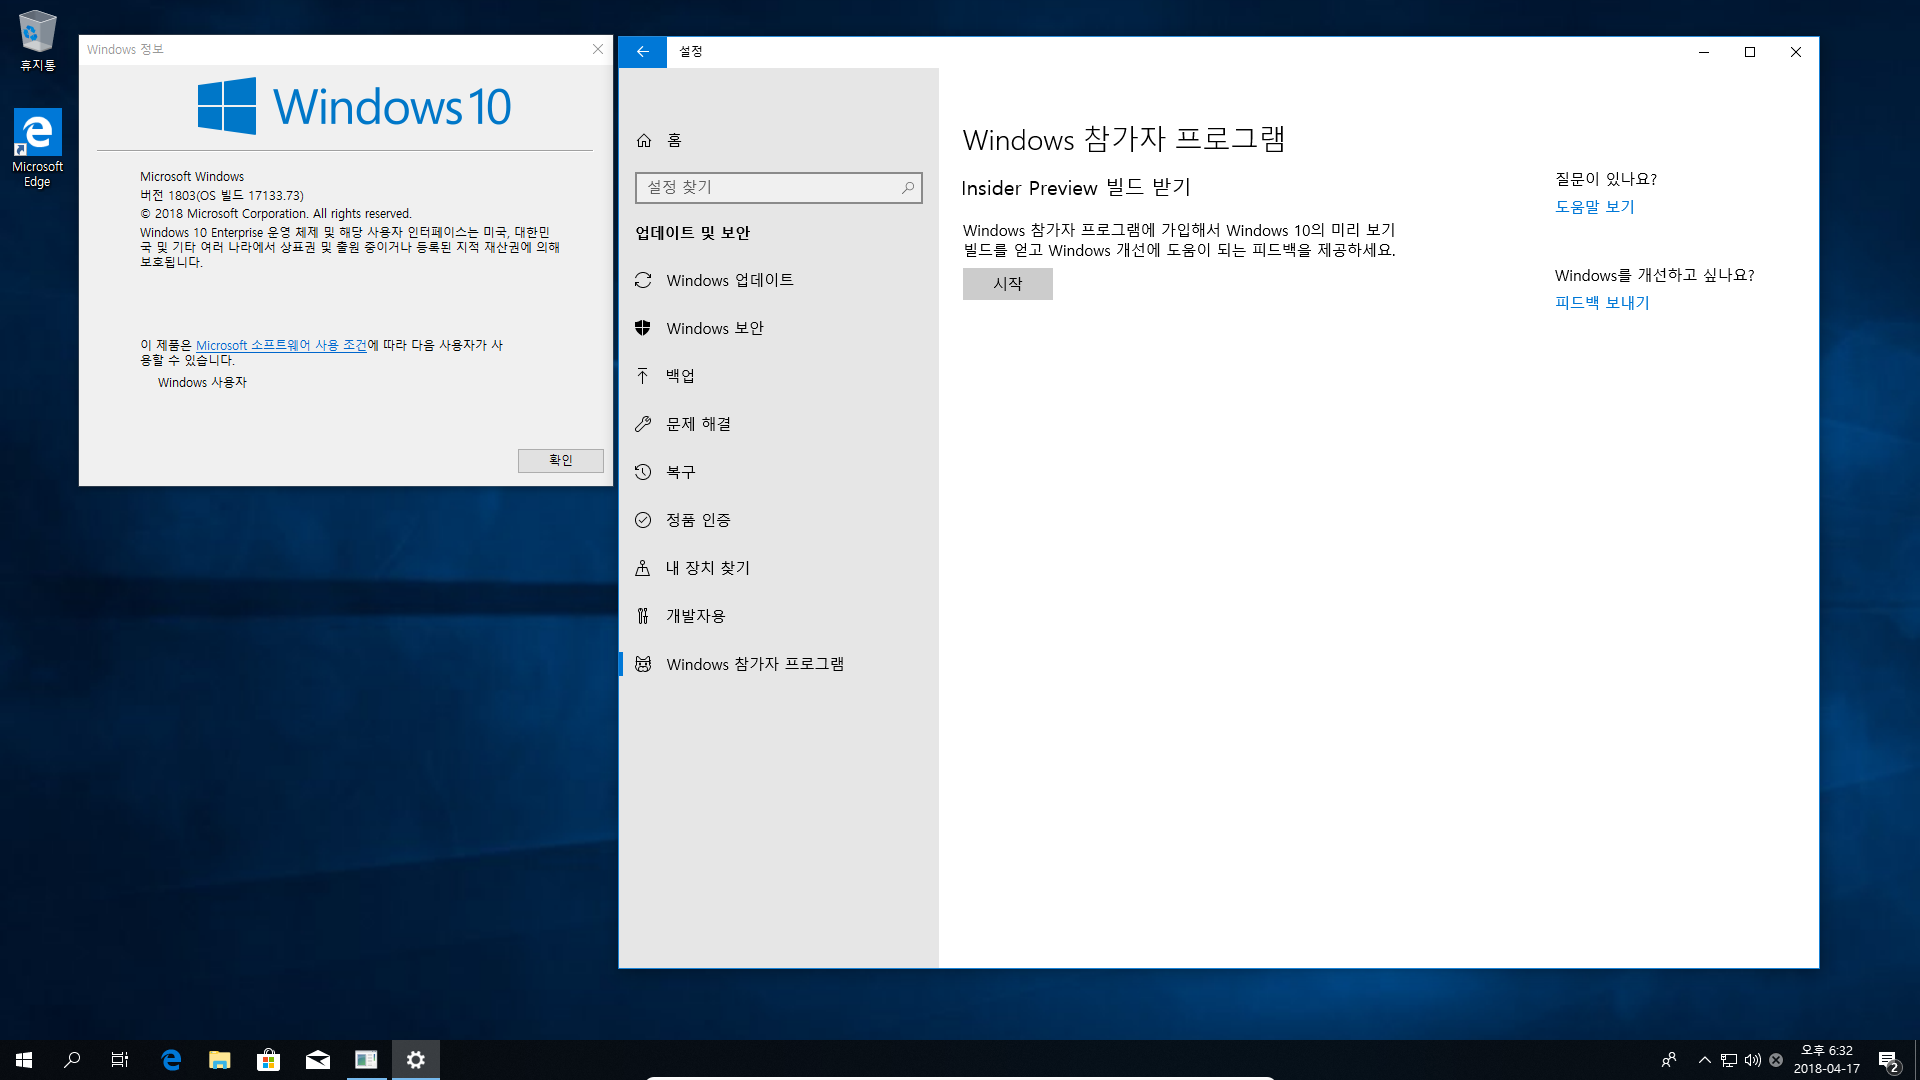The width and height of the screenshot is (1920, 1080).
Task: Switch to Settings gear on taskbar
Action: tap(416, 1060)
